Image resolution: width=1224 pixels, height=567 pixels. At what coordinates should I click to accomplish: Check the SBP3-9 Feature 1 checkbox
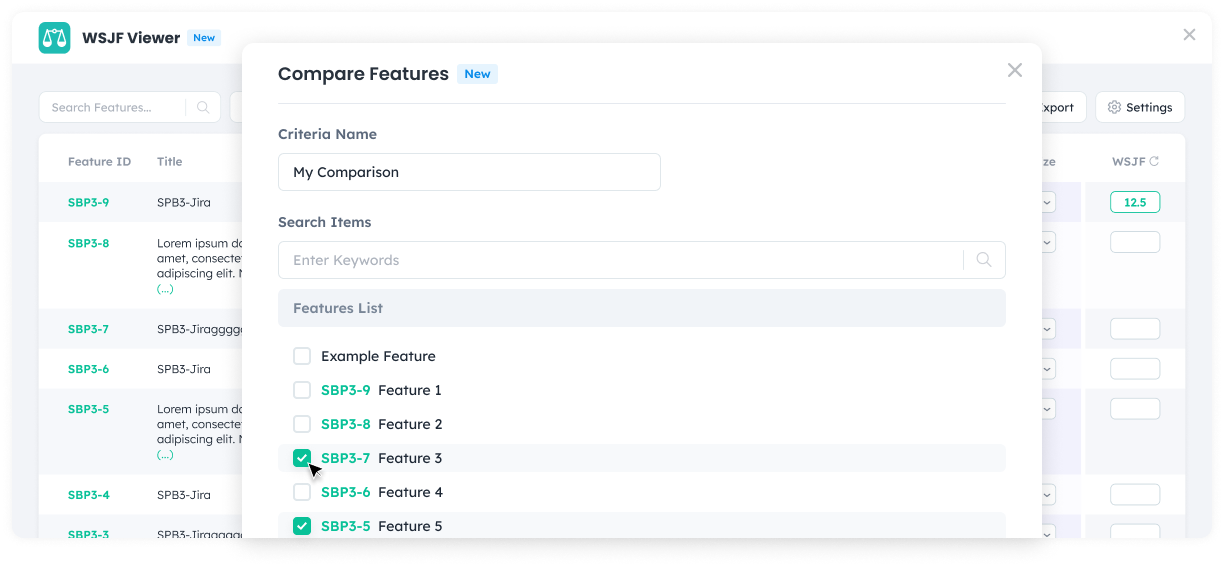[x=302, y=390]
